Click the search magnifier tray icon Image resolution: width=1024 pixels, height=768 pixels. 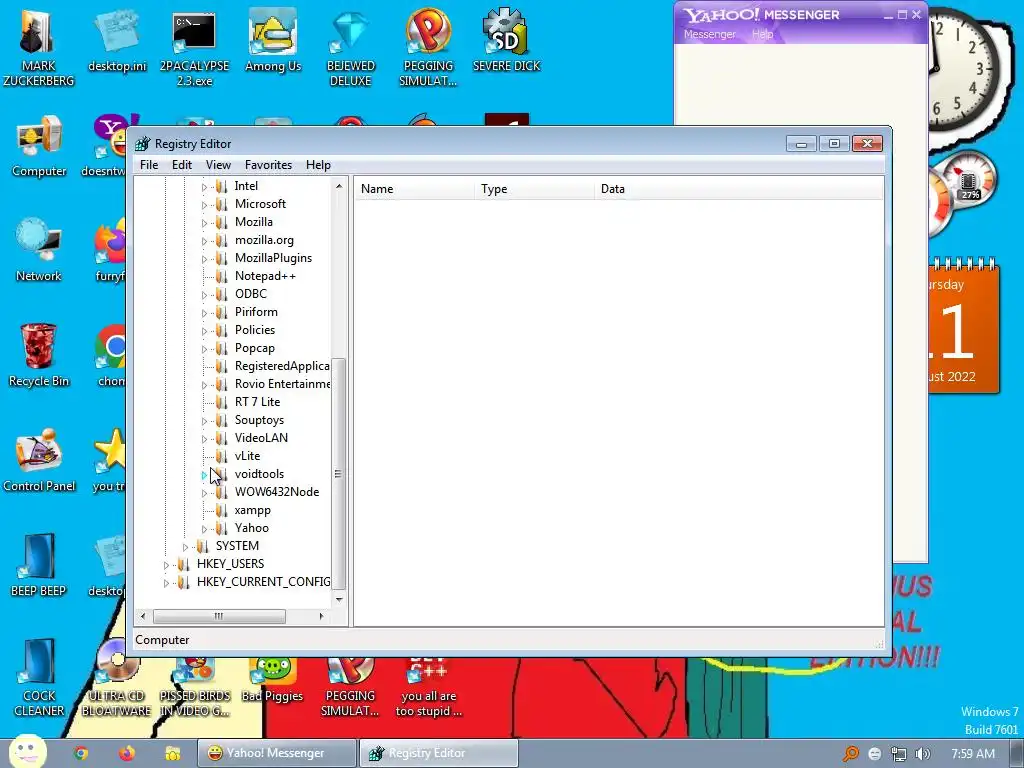coord(850,754)
